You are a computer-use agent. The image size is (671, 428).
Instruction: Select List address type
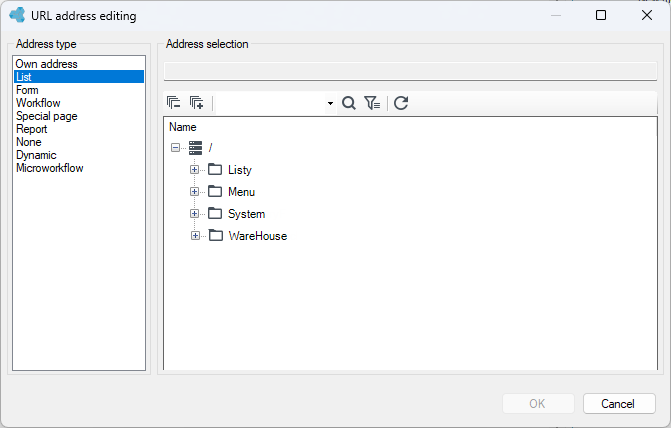(x=79, y=77)
